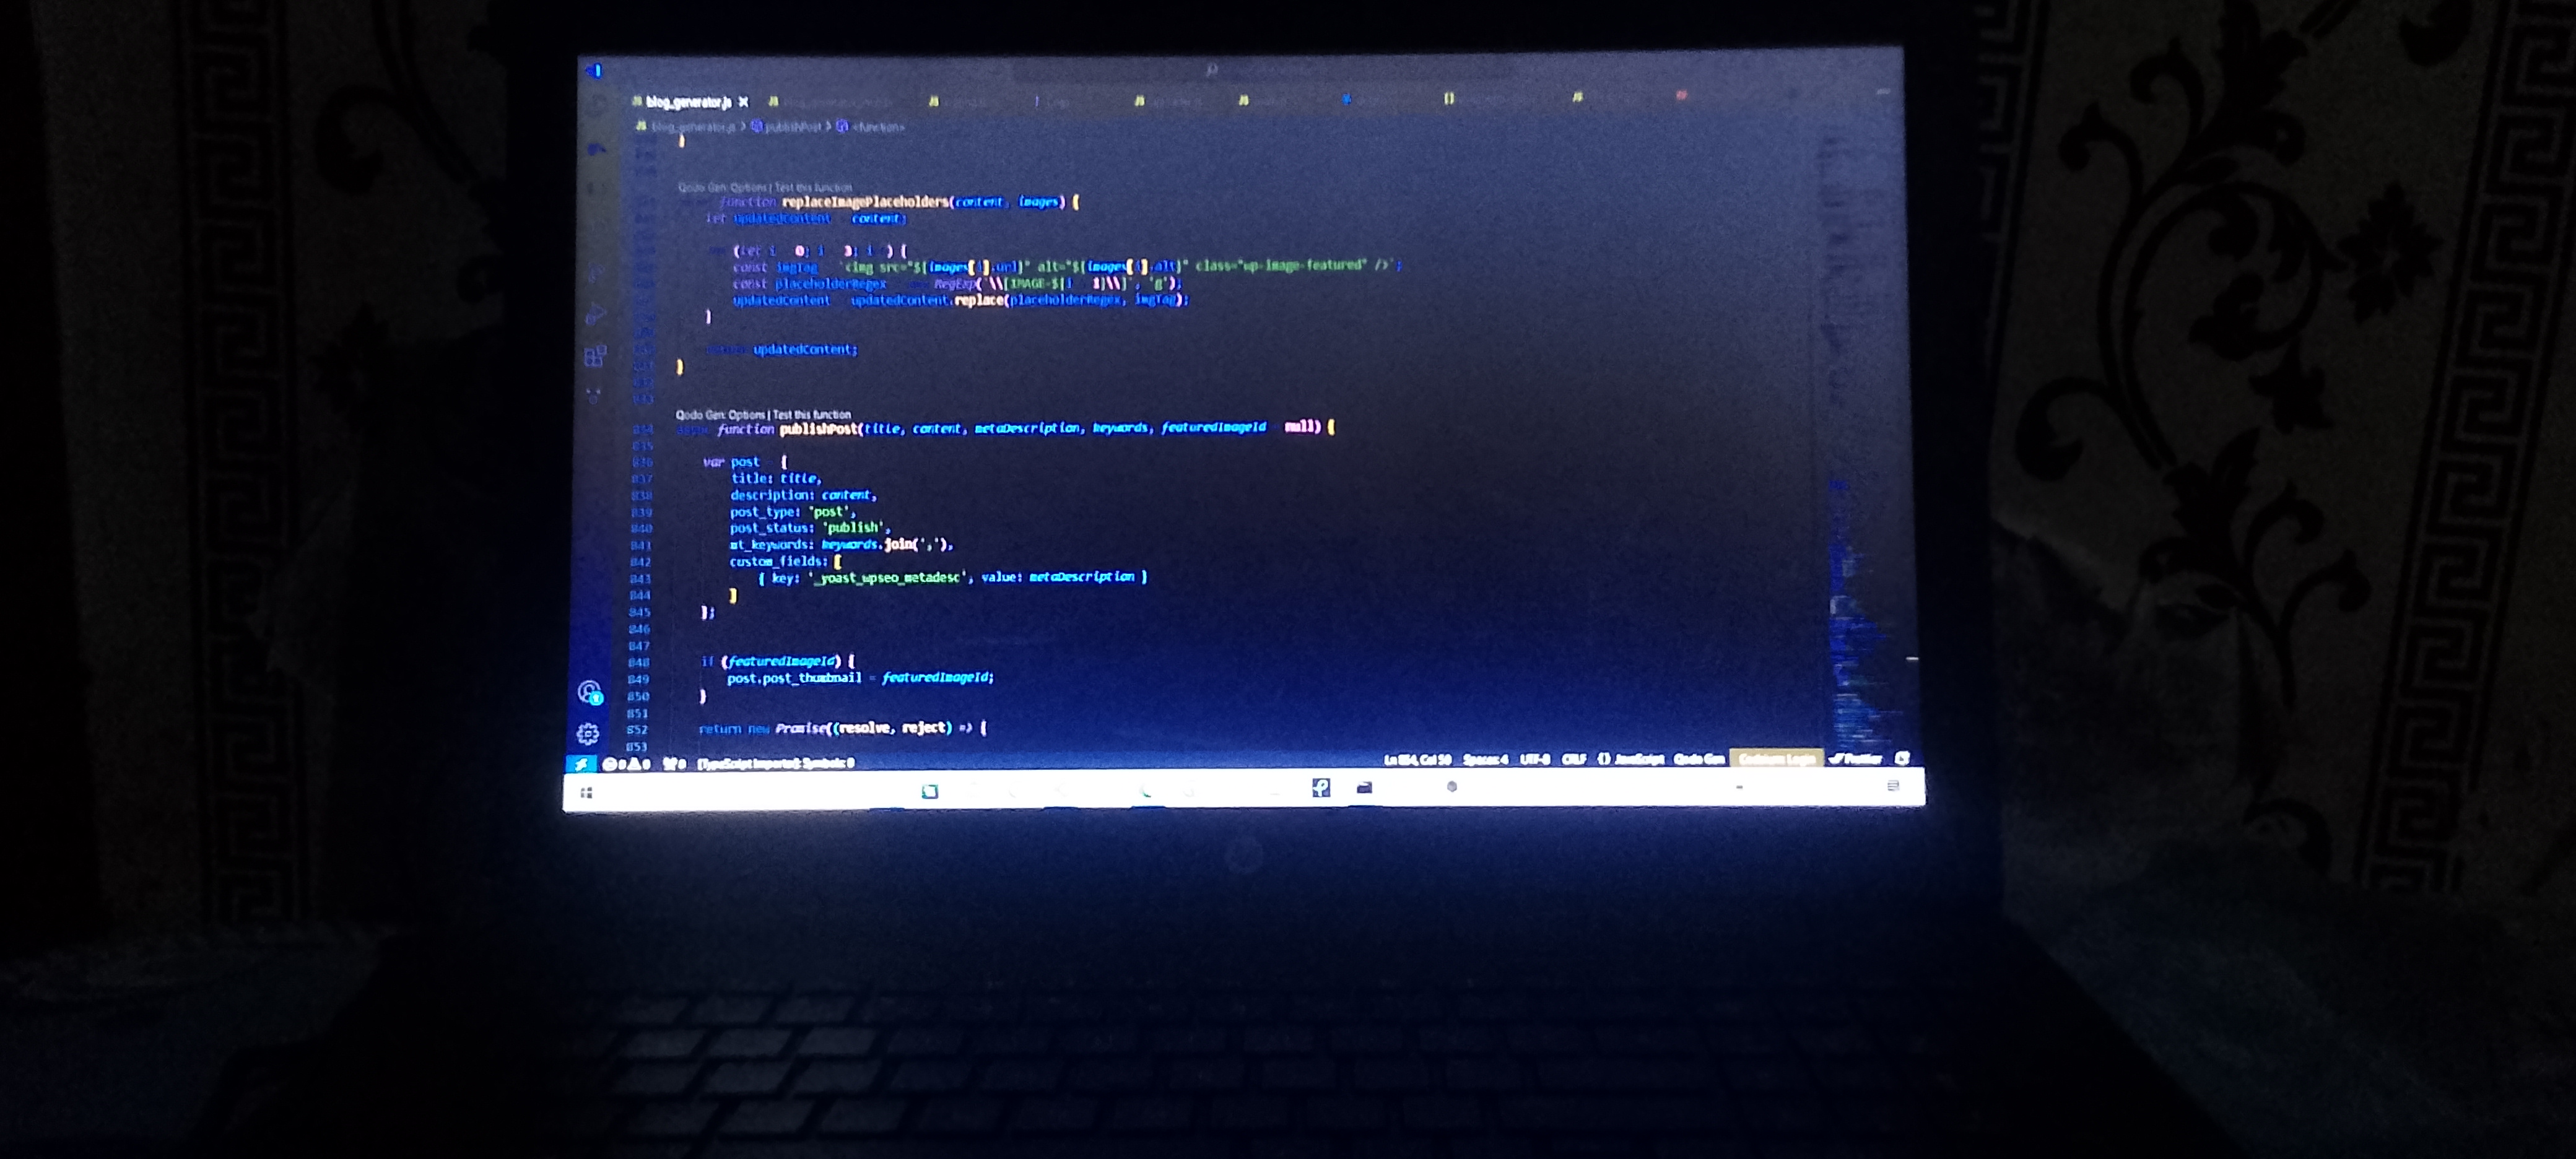Click Qodo Gen in status bar
The height and width of the screenshot is (1159, 2576).
1699,759
